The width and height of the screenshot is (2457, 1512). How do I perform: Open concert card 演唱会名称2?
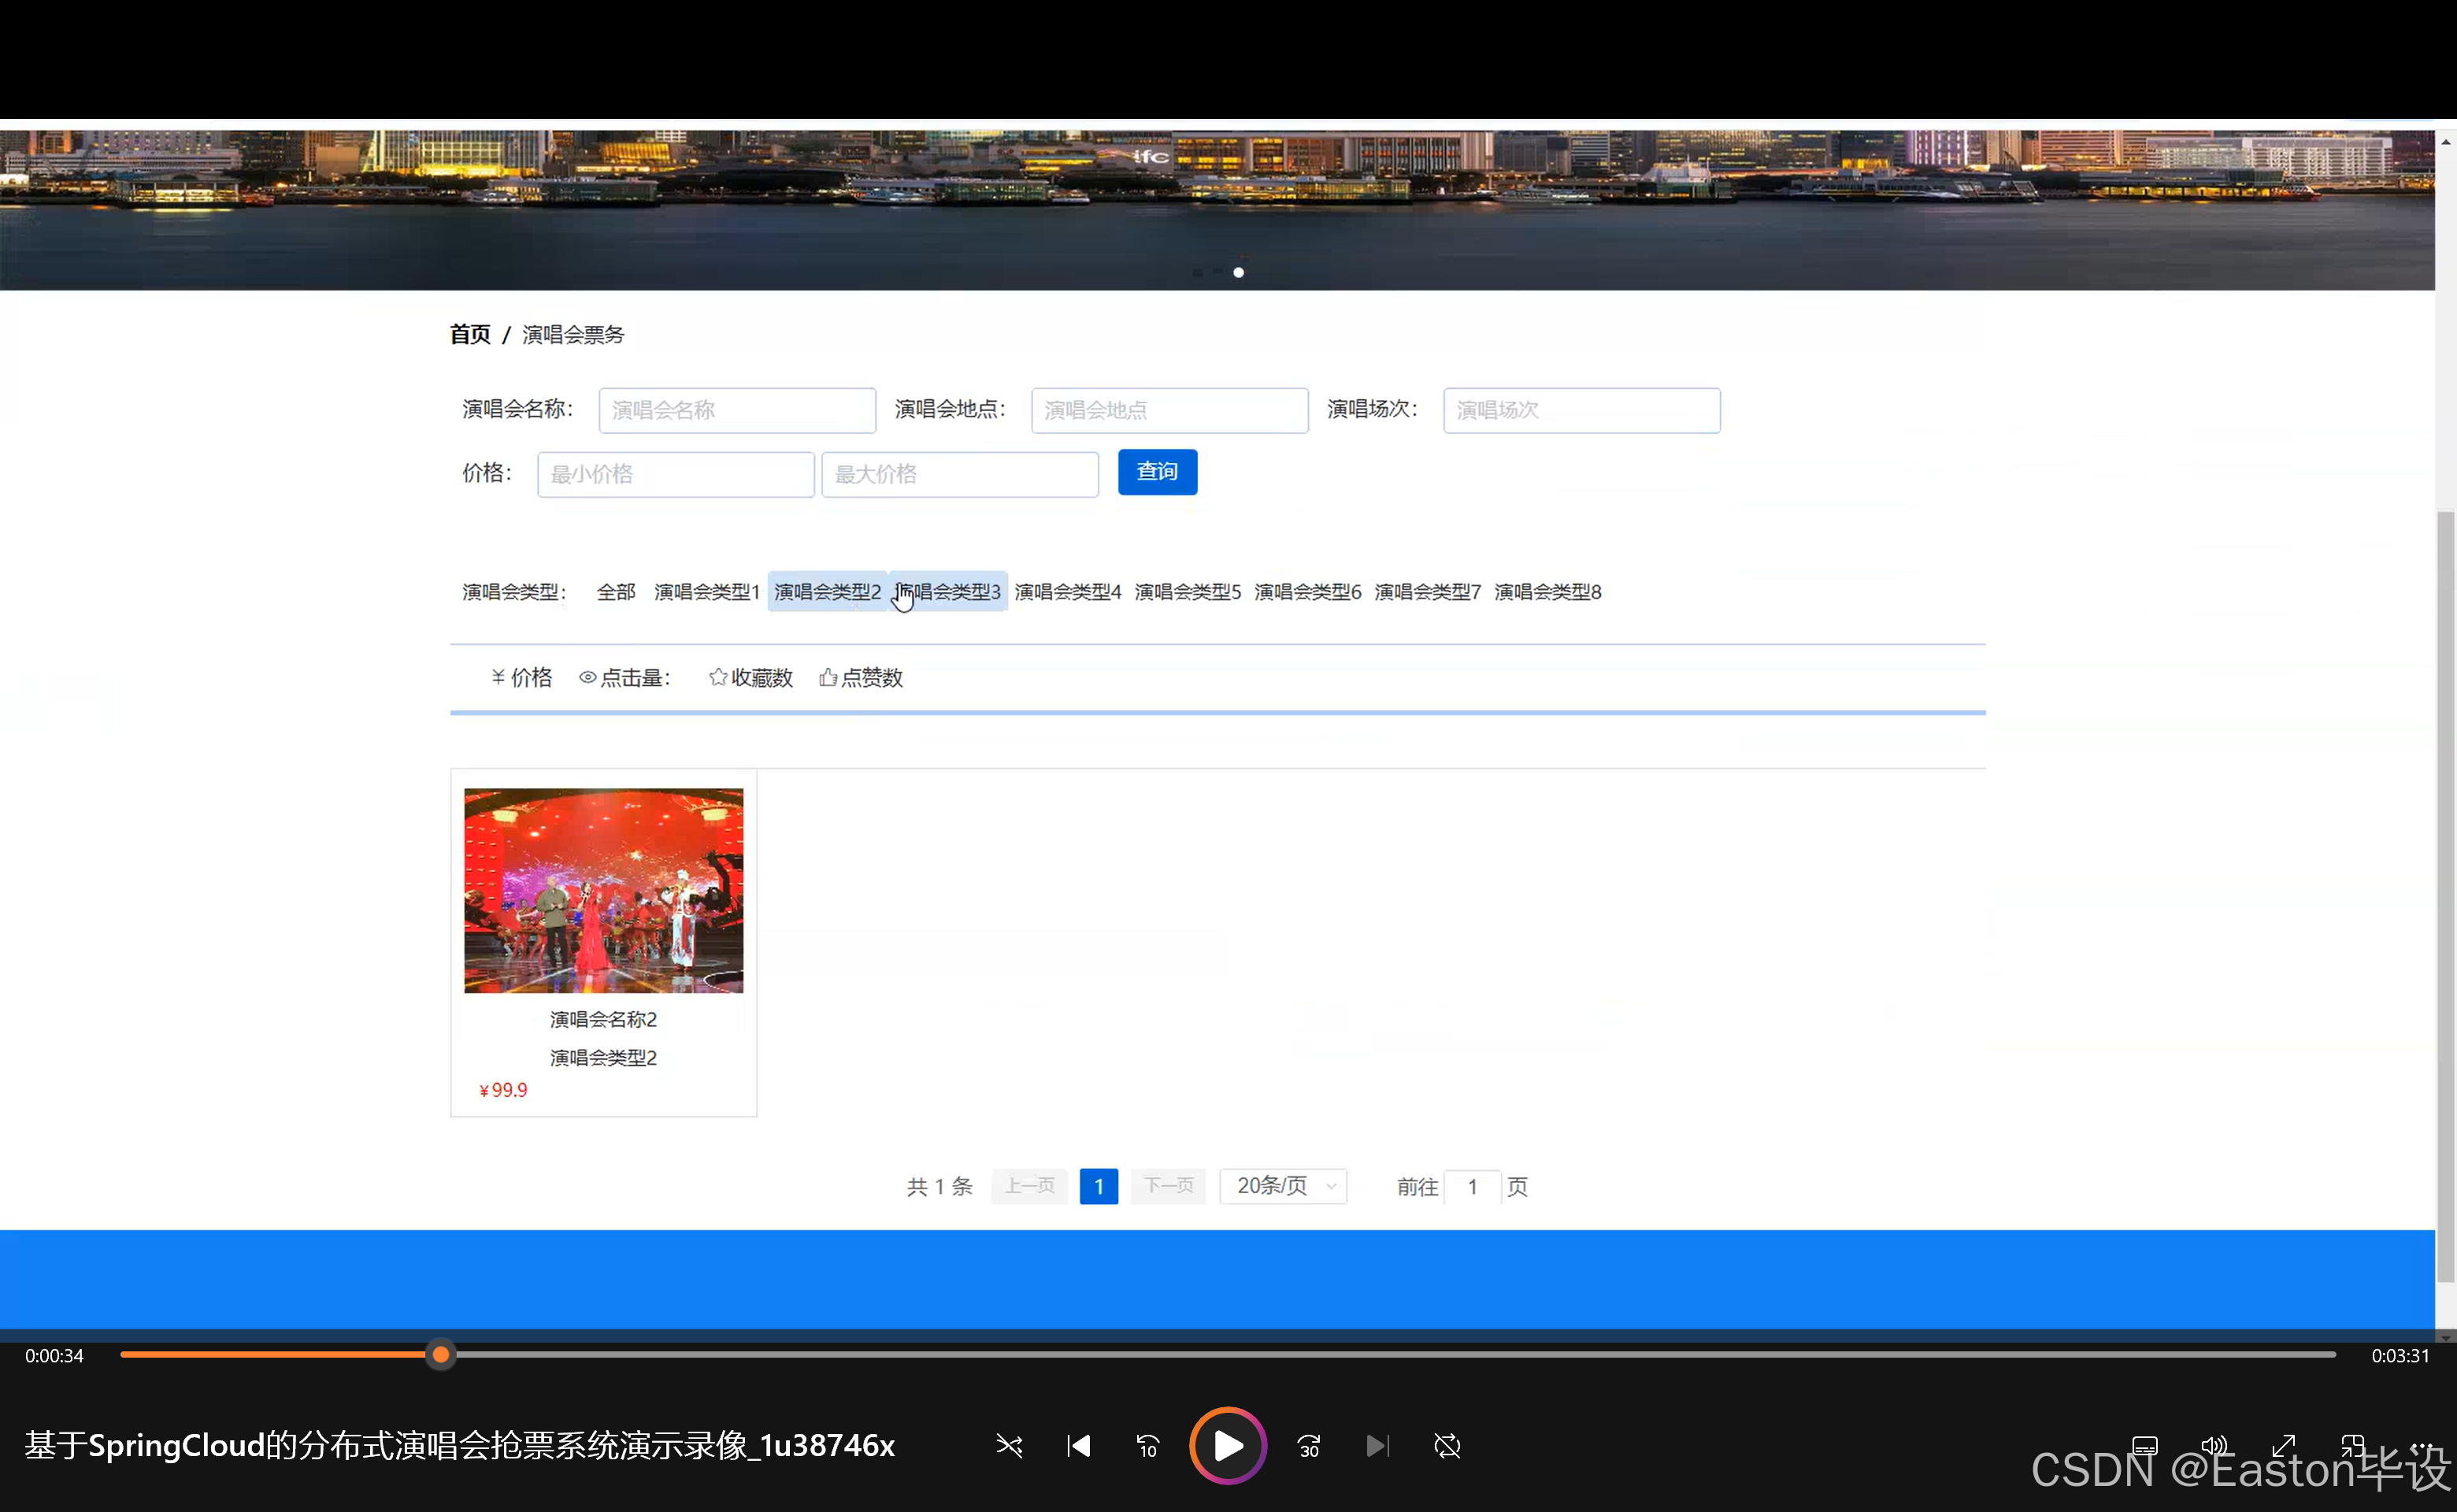point(603,890)
